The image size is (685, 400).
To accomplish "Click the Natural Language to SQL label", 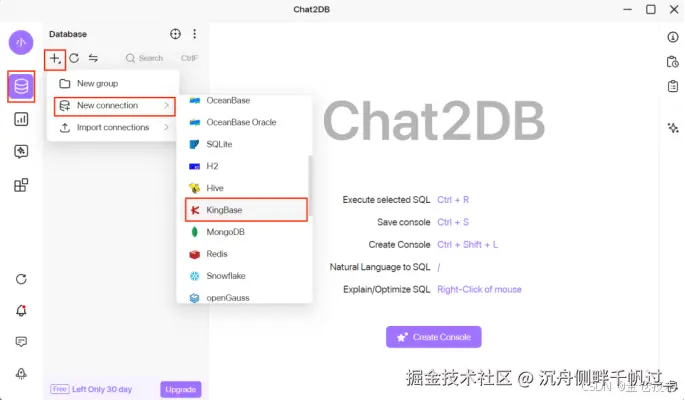I will [380, 267].
